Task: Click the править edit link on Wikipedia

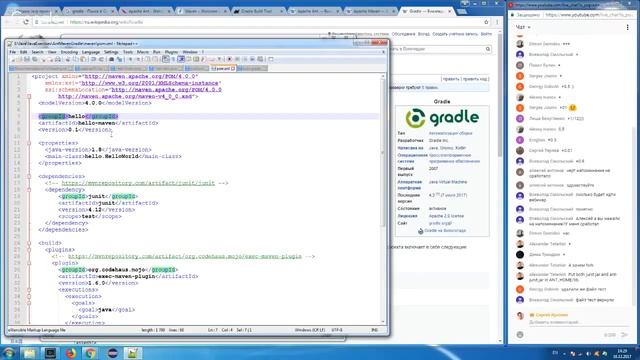Action: click(x=451, y=79)
